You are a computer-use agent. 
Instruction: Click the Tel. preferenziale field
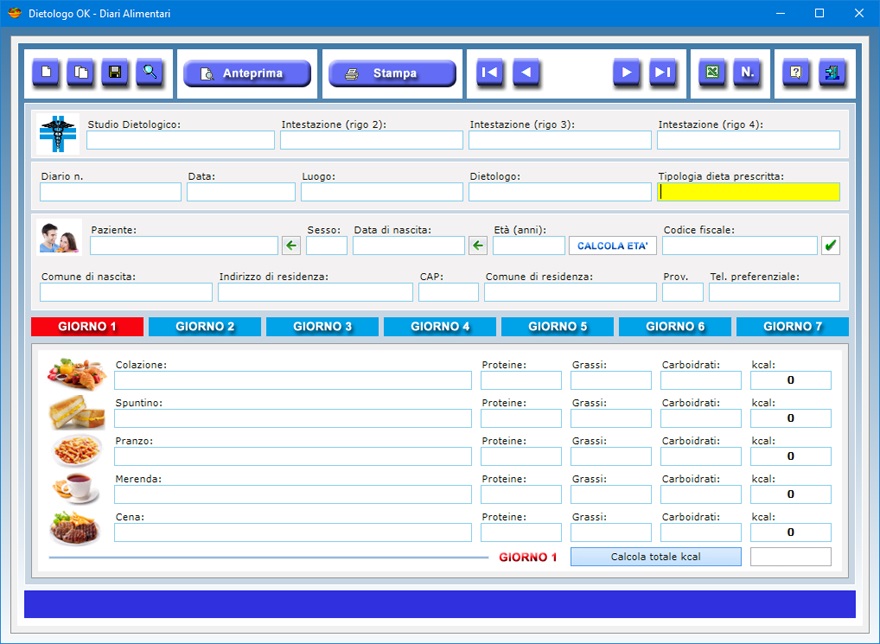coord(774,293)
